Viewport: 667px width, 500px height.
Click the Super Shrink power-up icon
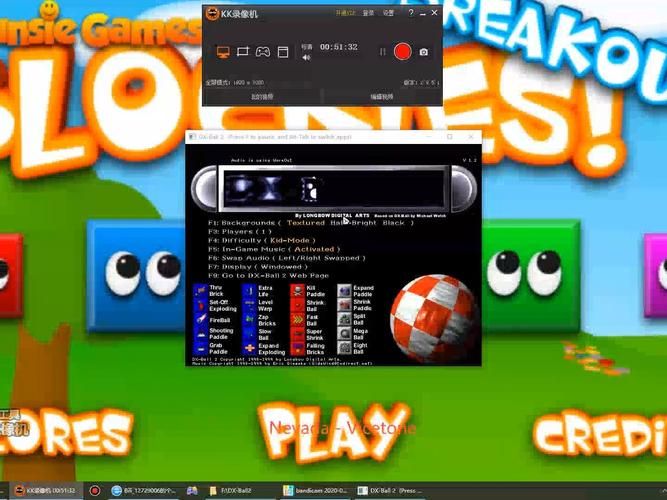298,334
